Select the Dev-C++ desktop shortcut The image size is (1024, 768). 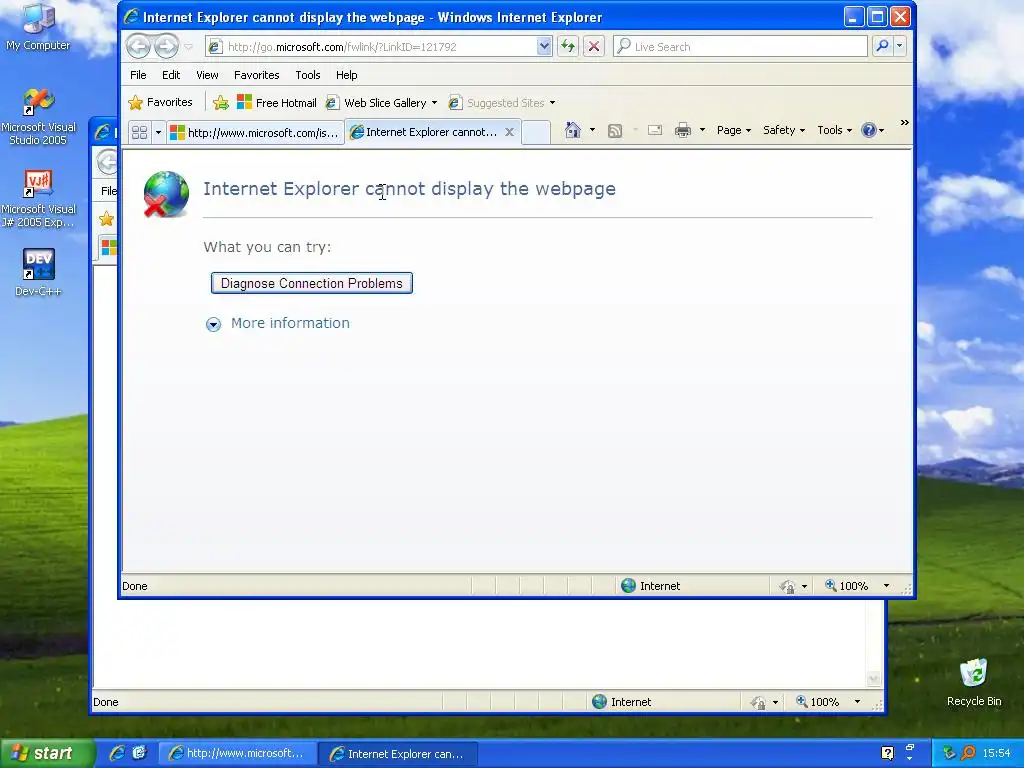pos(38,273)
